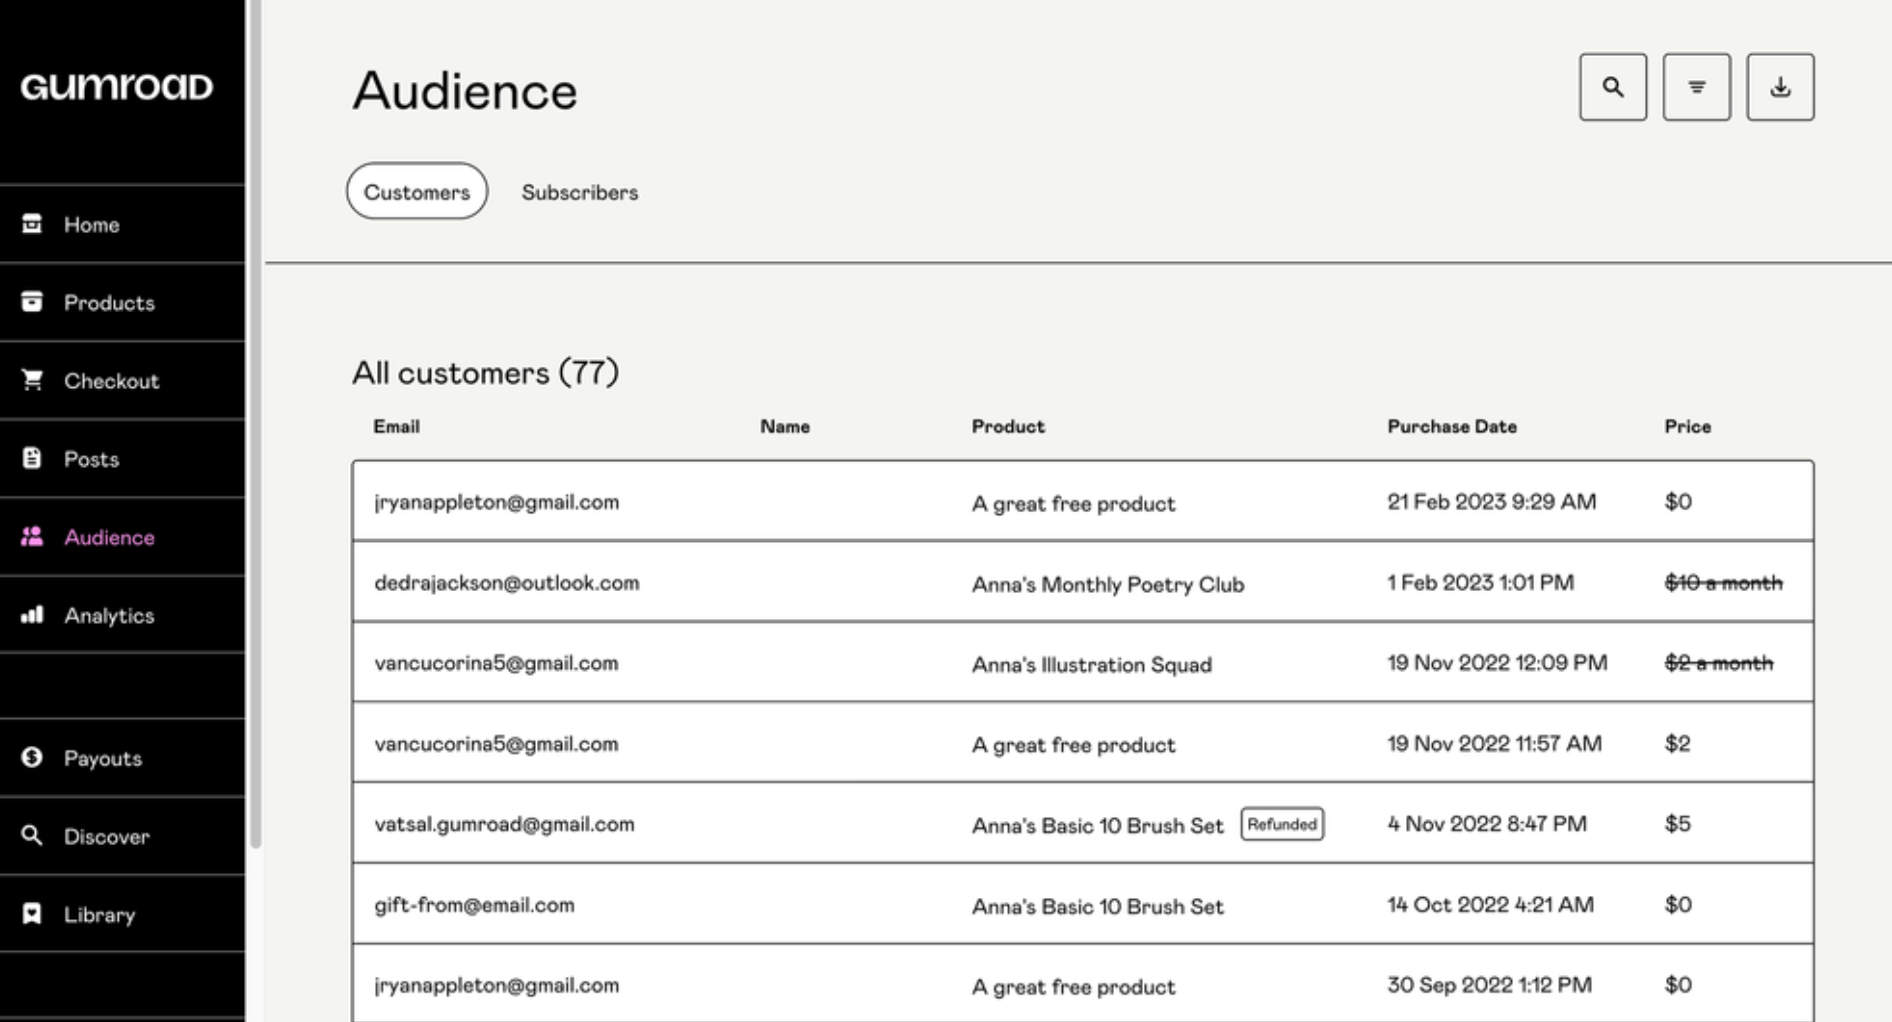Click the export/download icon top right

click(x=1780, y=87)
